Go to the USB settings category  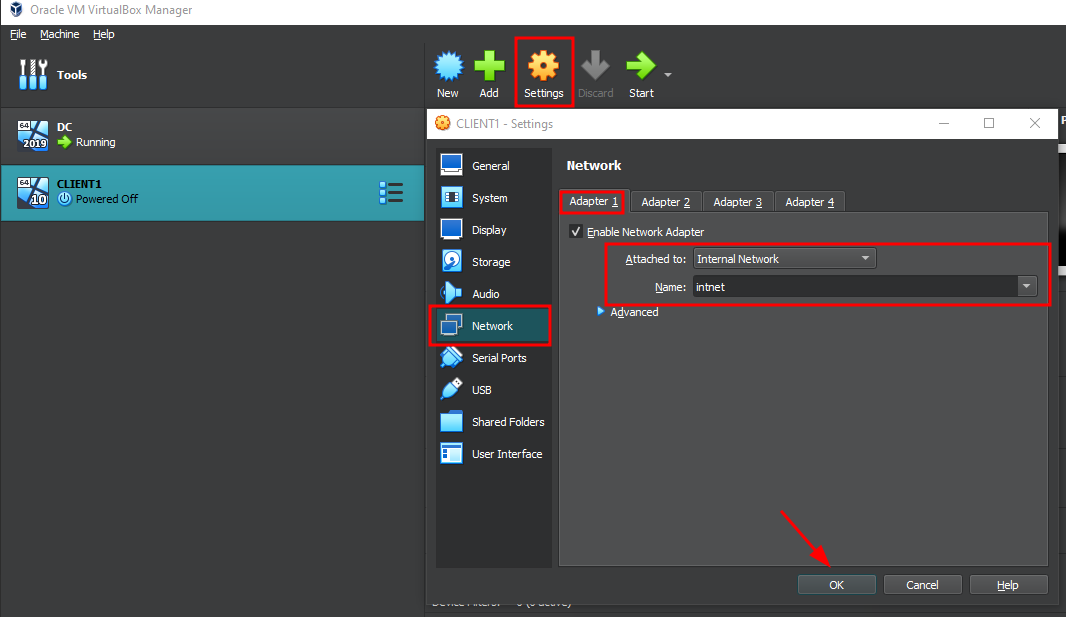point(481,390)
